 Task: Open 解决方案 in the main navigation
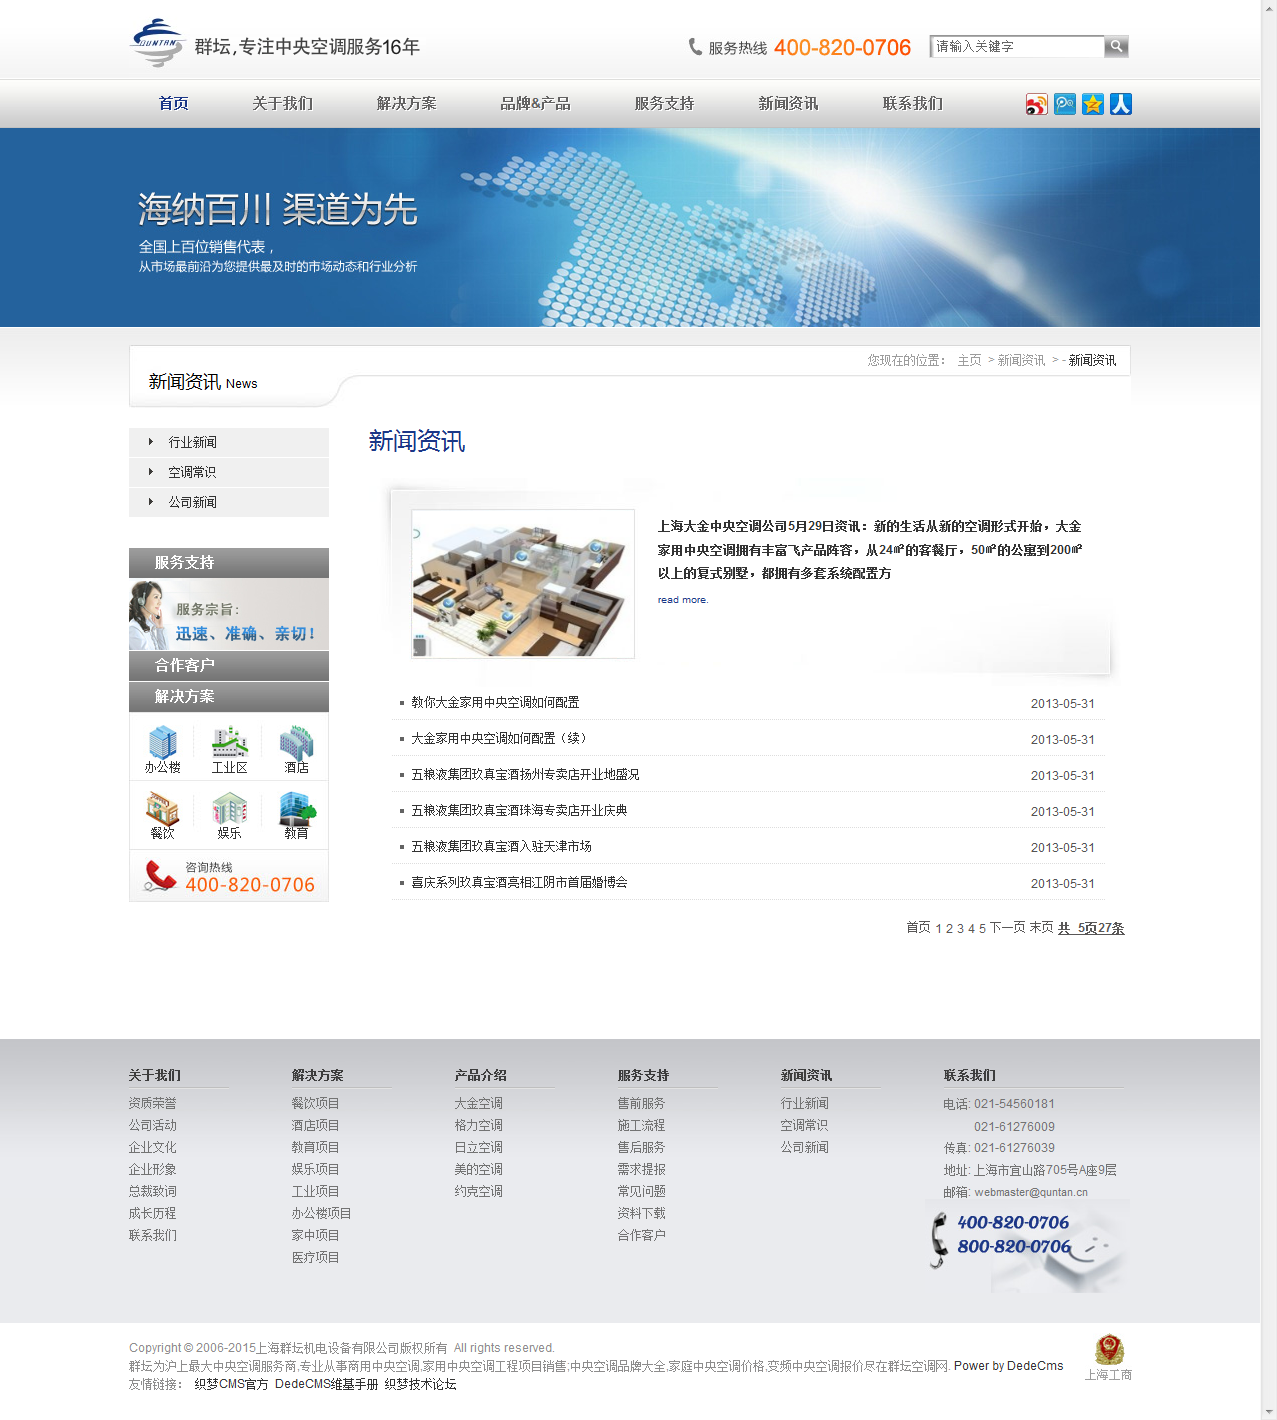pyautogui.click(x=406, y=104)
